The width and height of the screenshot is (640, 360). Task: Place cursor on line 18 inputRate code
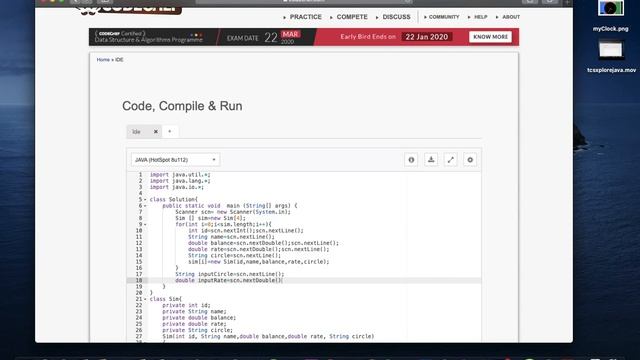pos(229,280)
